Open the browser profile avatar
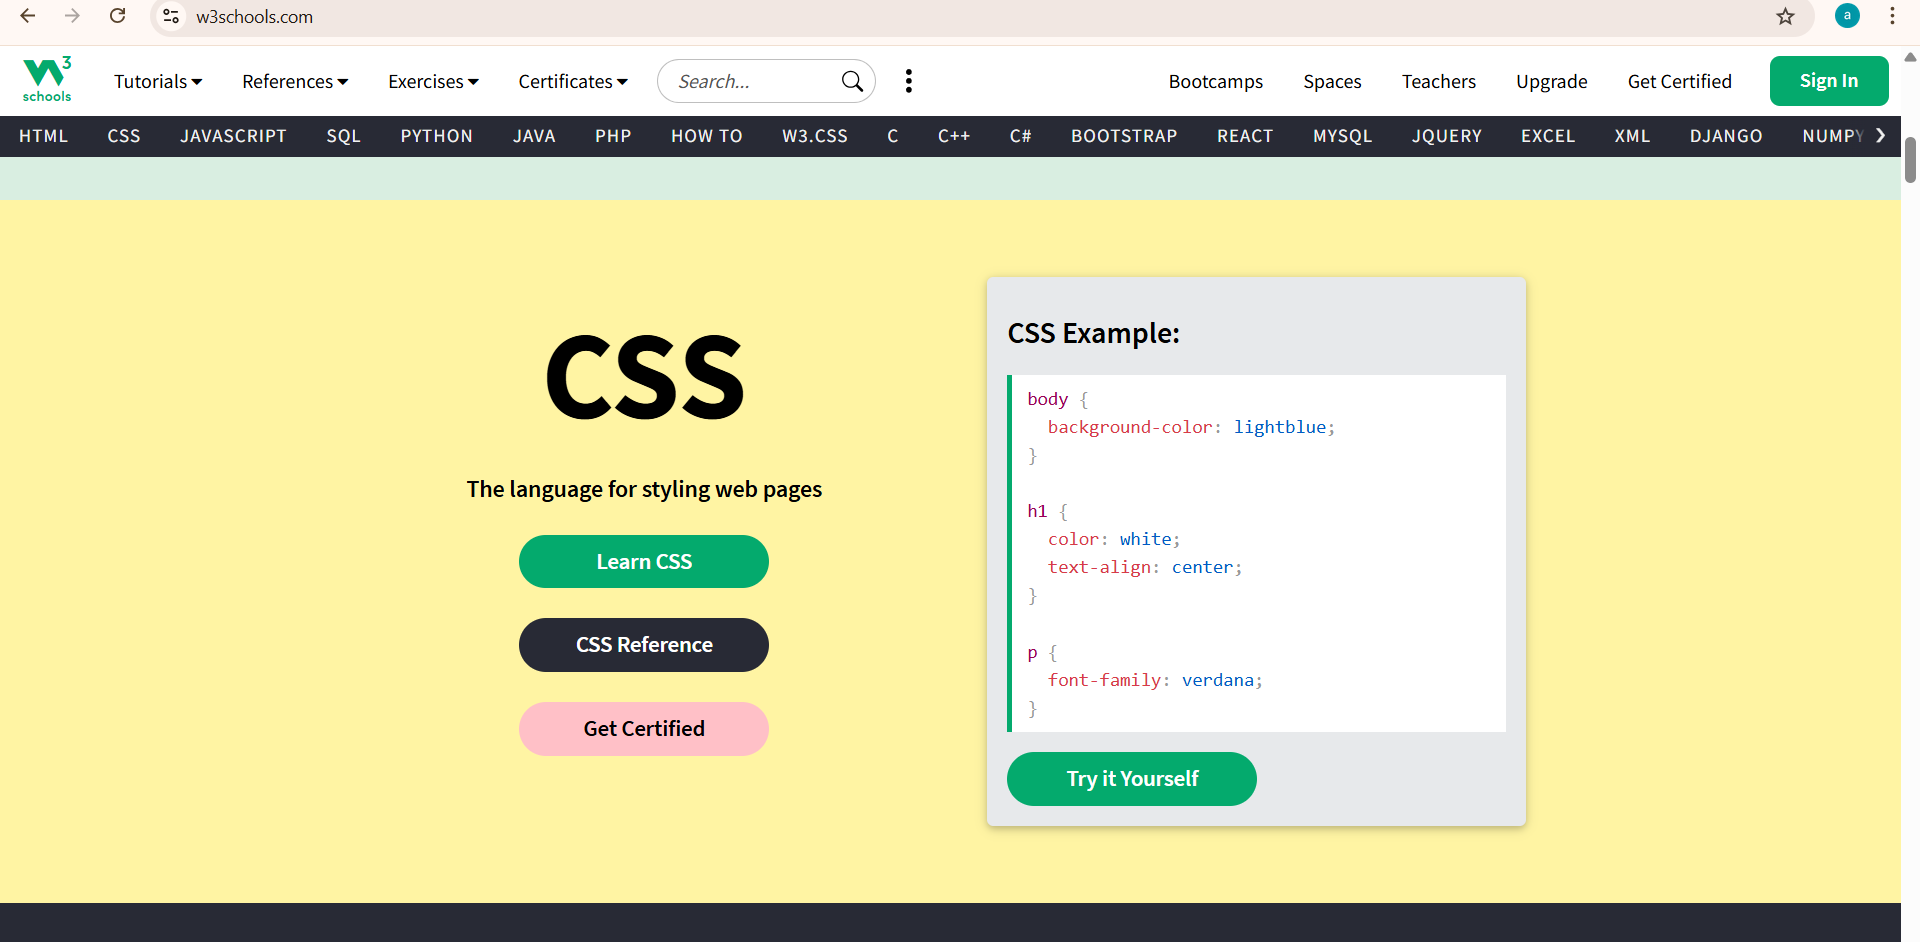Image resolution: width=1920 pixels, height=942 pixels. [1847, 16]
